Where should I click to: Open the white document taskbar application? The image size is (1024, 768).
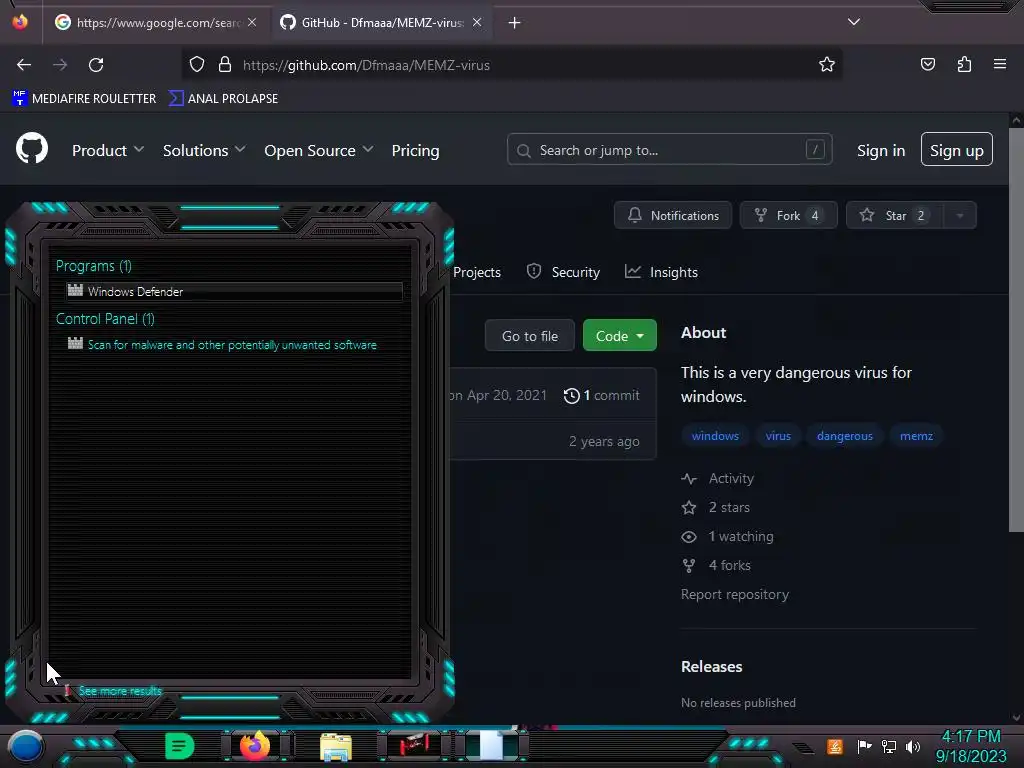point(493,745)
